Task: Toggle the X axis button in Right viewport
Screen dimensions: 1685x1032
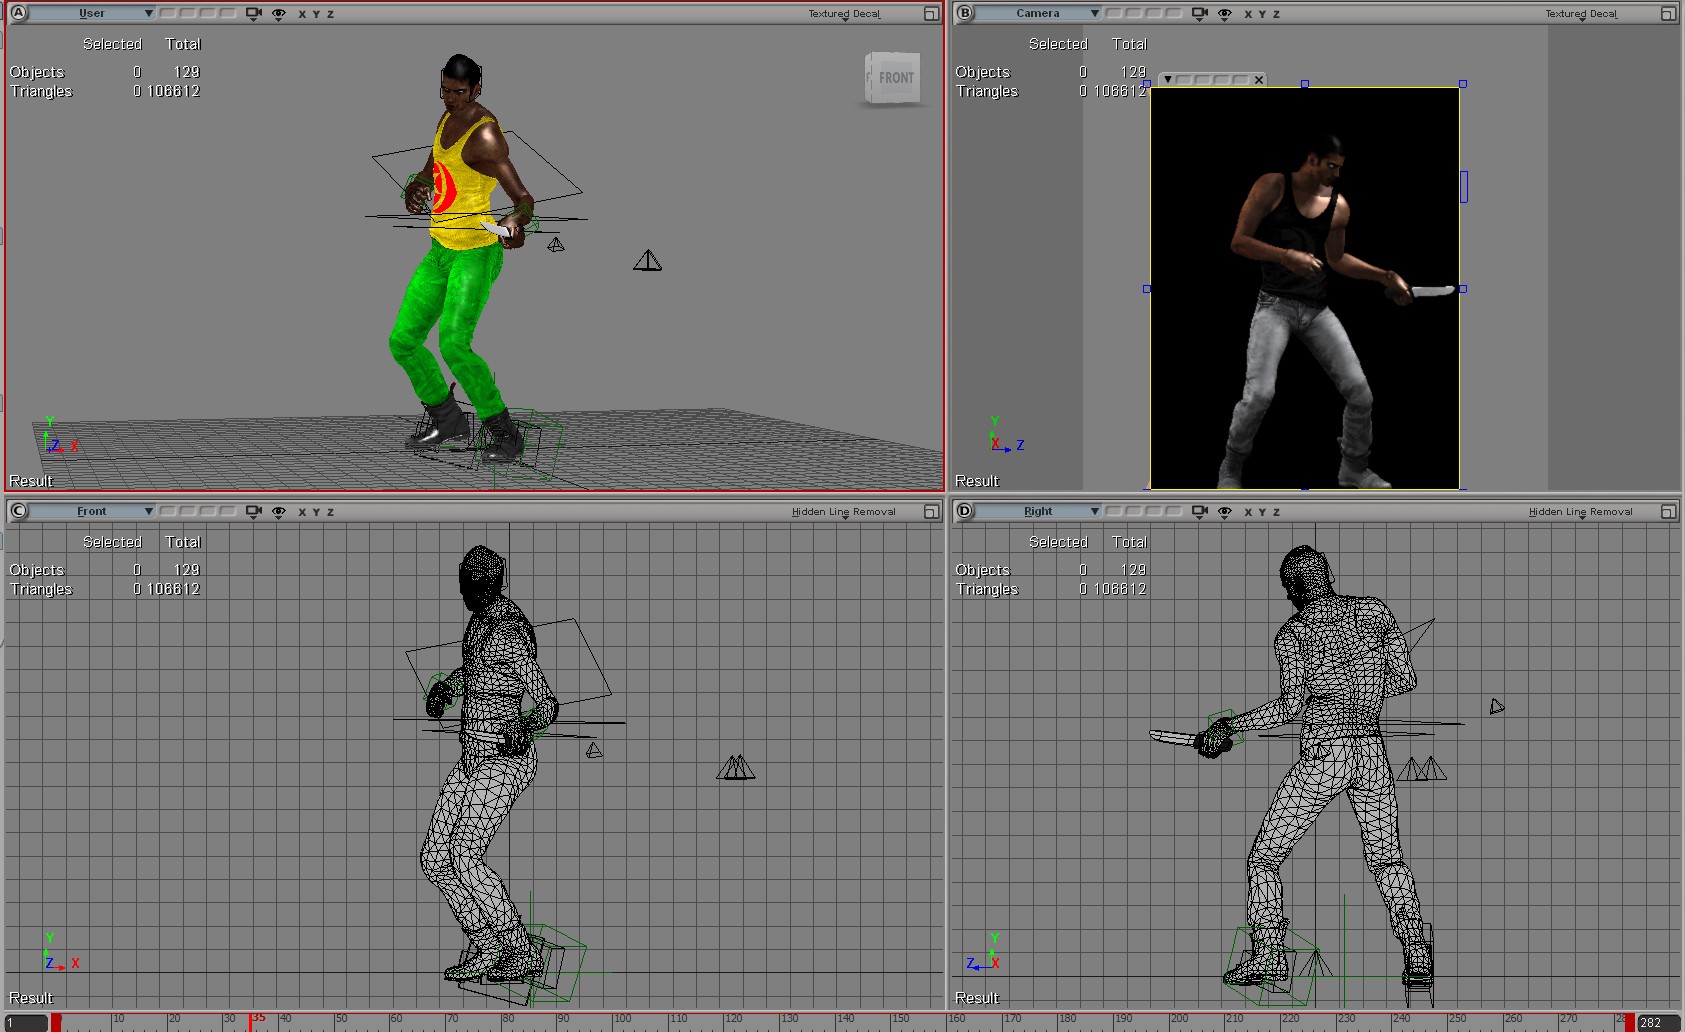Action: 1248,512
